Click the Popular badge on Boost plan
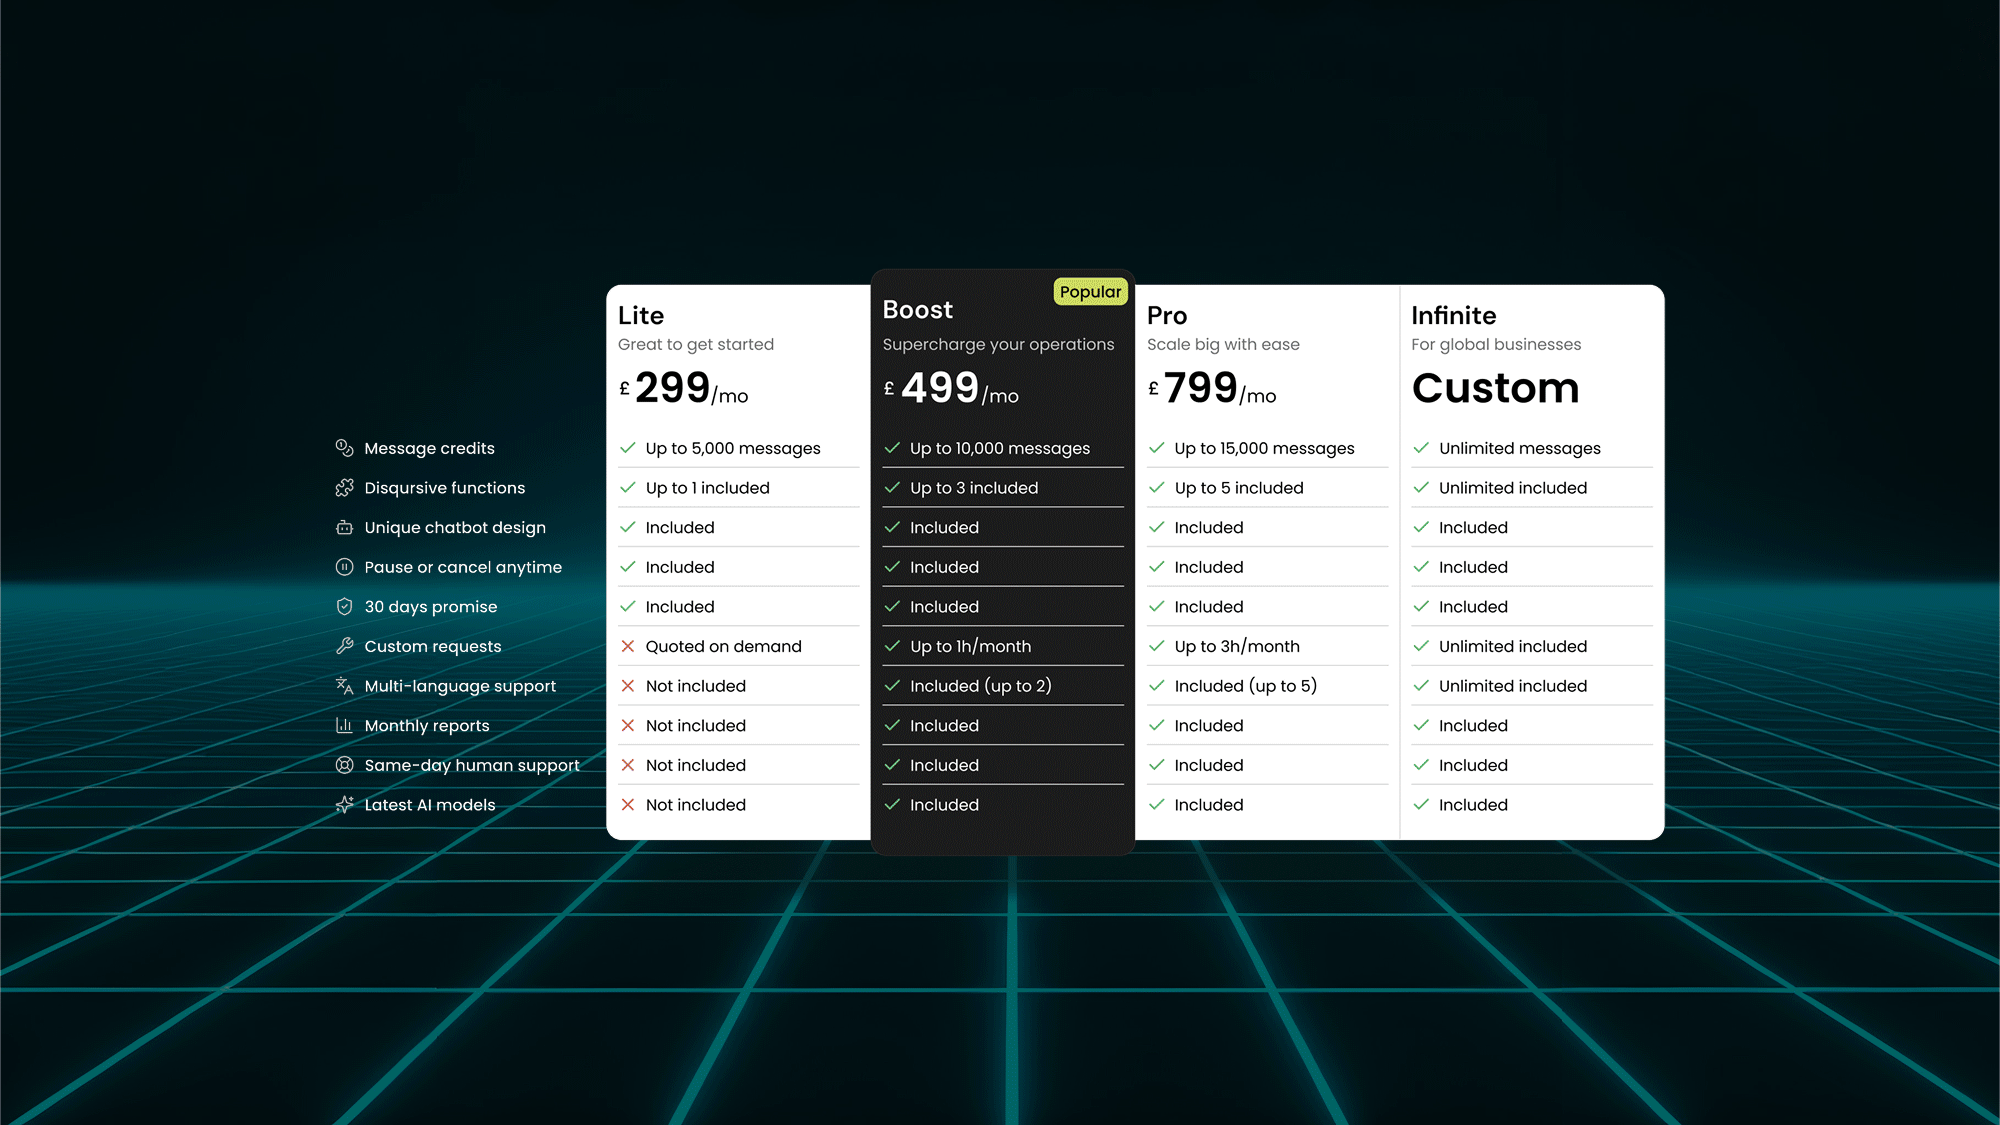This screenshot has height=1125, width=2000. [x=1090, y=292]
